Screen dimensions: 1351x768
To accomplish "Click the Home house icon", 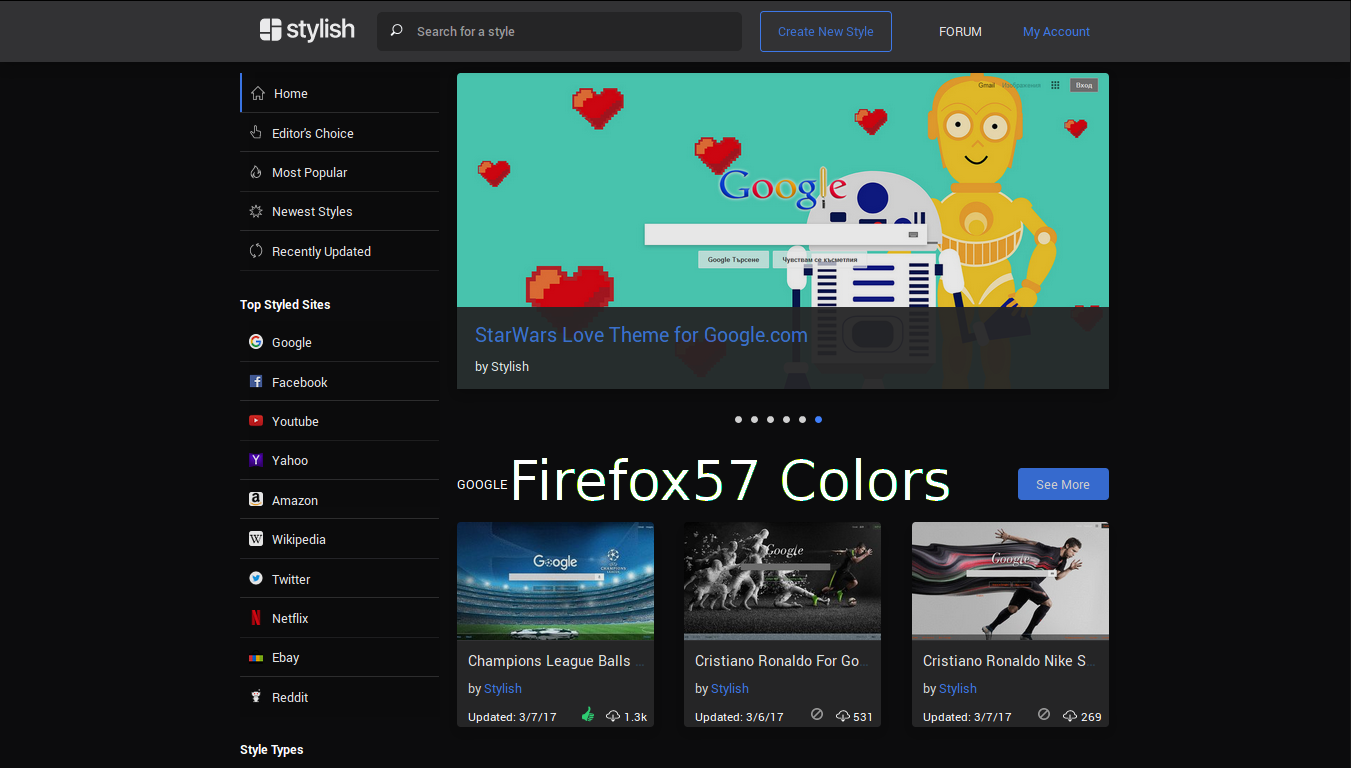I will click(x=257, y=93).
